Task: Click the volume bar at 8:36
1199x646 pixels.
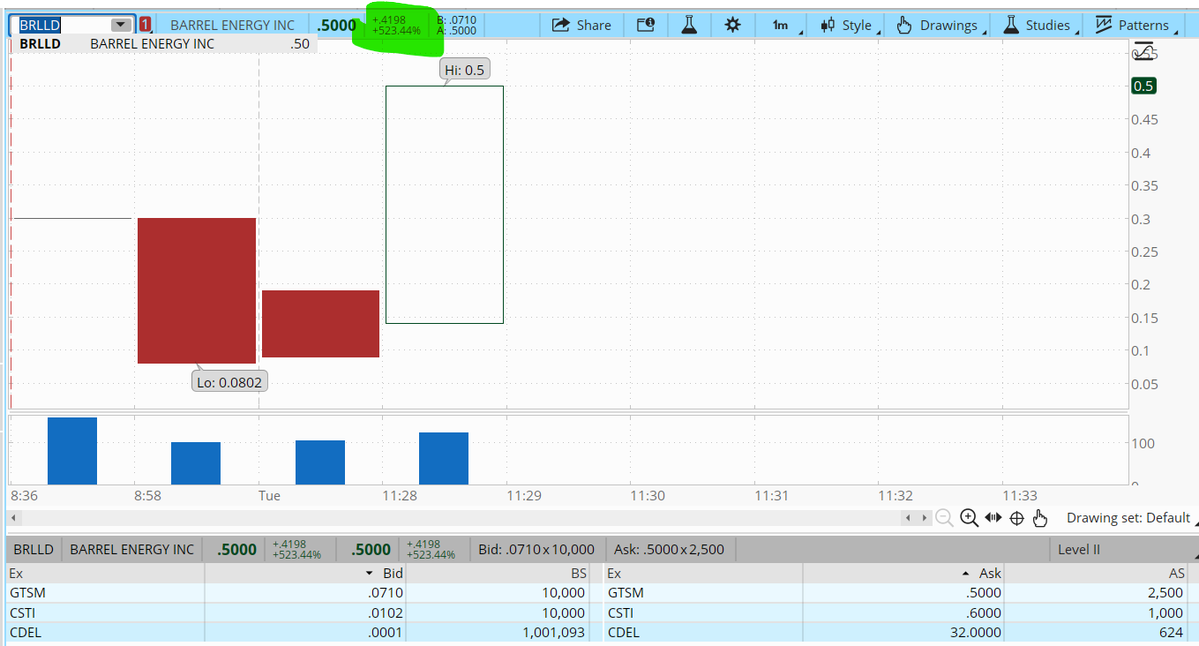Action: pos(72,451)
